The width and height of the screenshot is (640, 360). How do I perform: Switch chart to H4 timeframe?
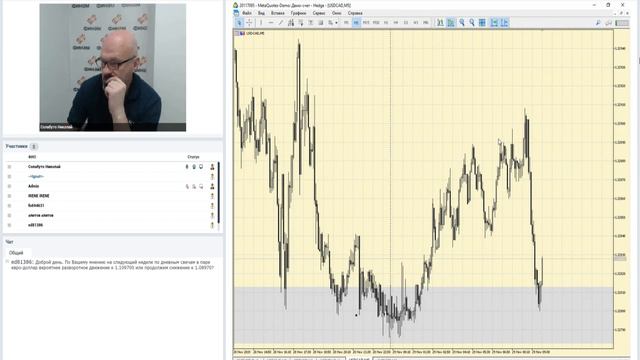coord(396,23)
